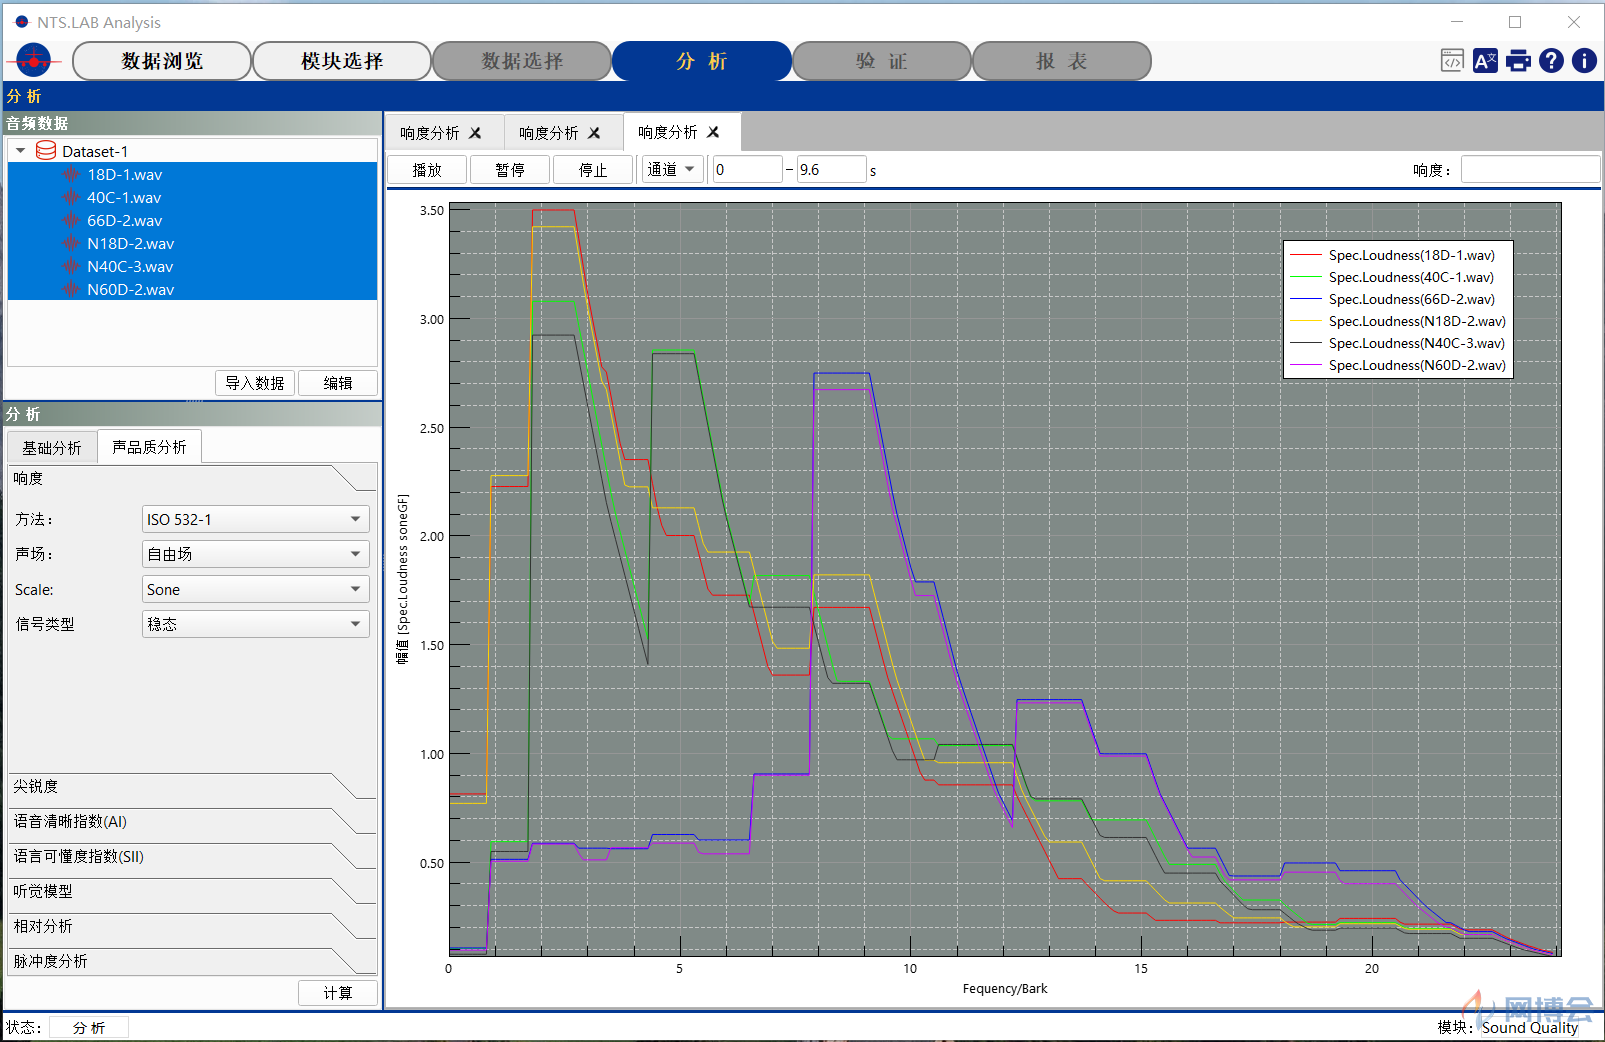1605x1042 pixels.
Task: Close the third 响度分析 tab
Action: pyautogui.click(x=713, y=132)
